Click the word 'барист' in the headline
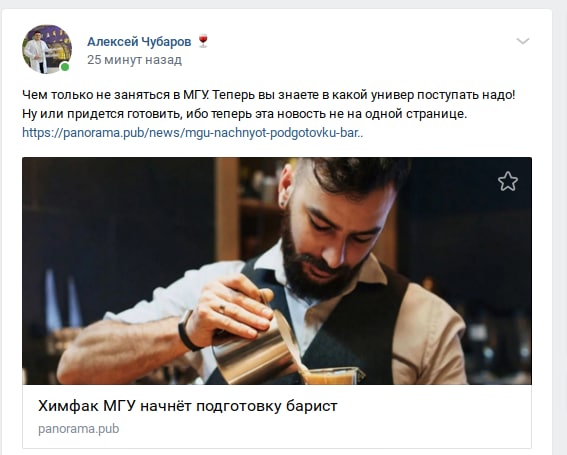The width and height of the screenshot is (567, 455). tap(312, 406)
